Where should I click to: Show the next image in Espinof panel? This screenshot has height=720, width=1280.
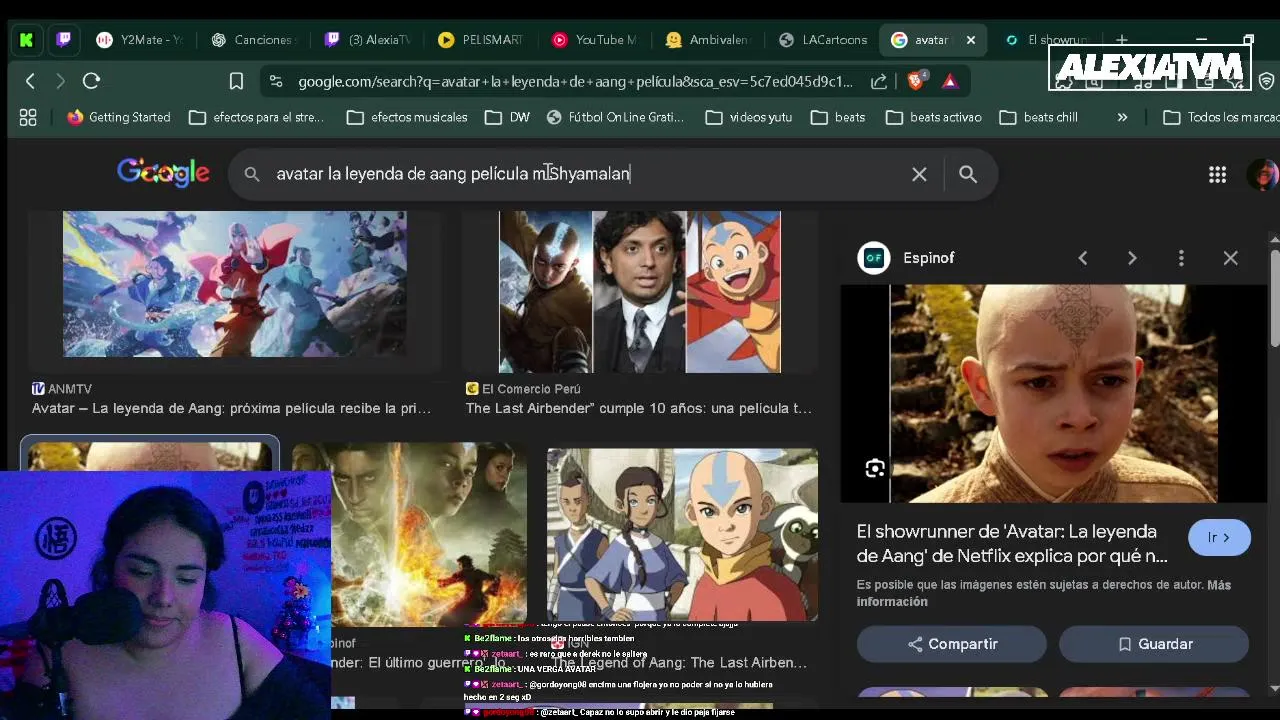pyautogui.click(x=1132, y=258)
